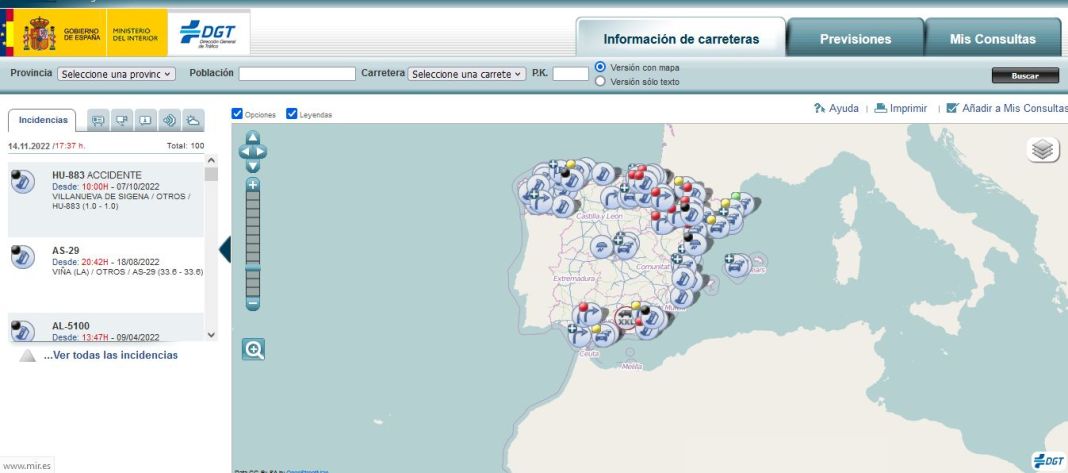Viewport: 1068px width, 473px height.
Task: Click '...Ver todas las incidencias' link
Action: (x=110, y=355)
